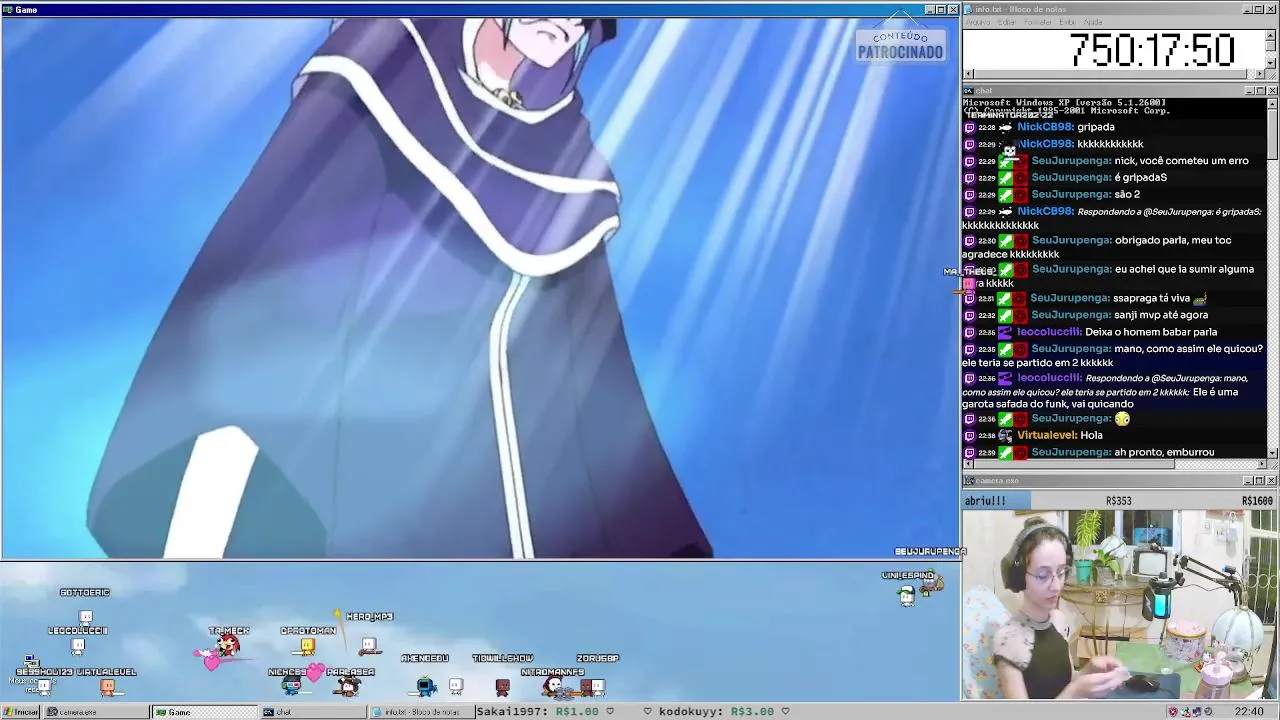Click the chat window scrollbar down arrow
Viewport: 1280px width, 720px height.
(x=1272, y=453)
